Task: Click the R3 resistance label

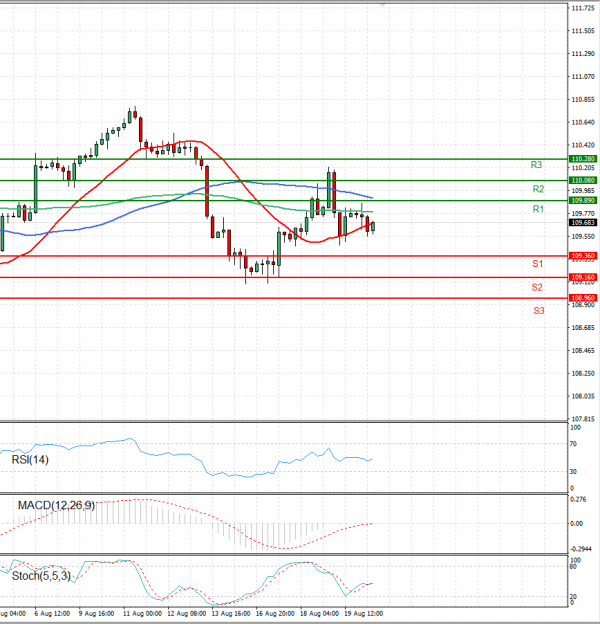Action: tap(536, 165)
